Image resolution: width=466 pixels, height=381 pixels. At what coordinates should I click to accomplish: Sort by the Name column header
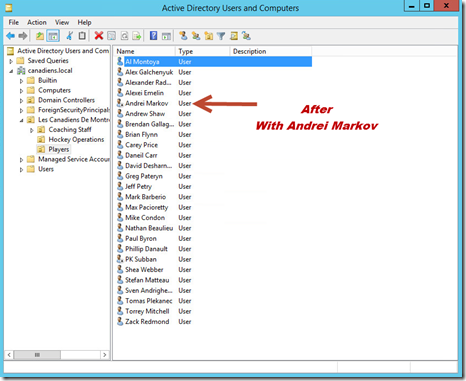(145, 51)
